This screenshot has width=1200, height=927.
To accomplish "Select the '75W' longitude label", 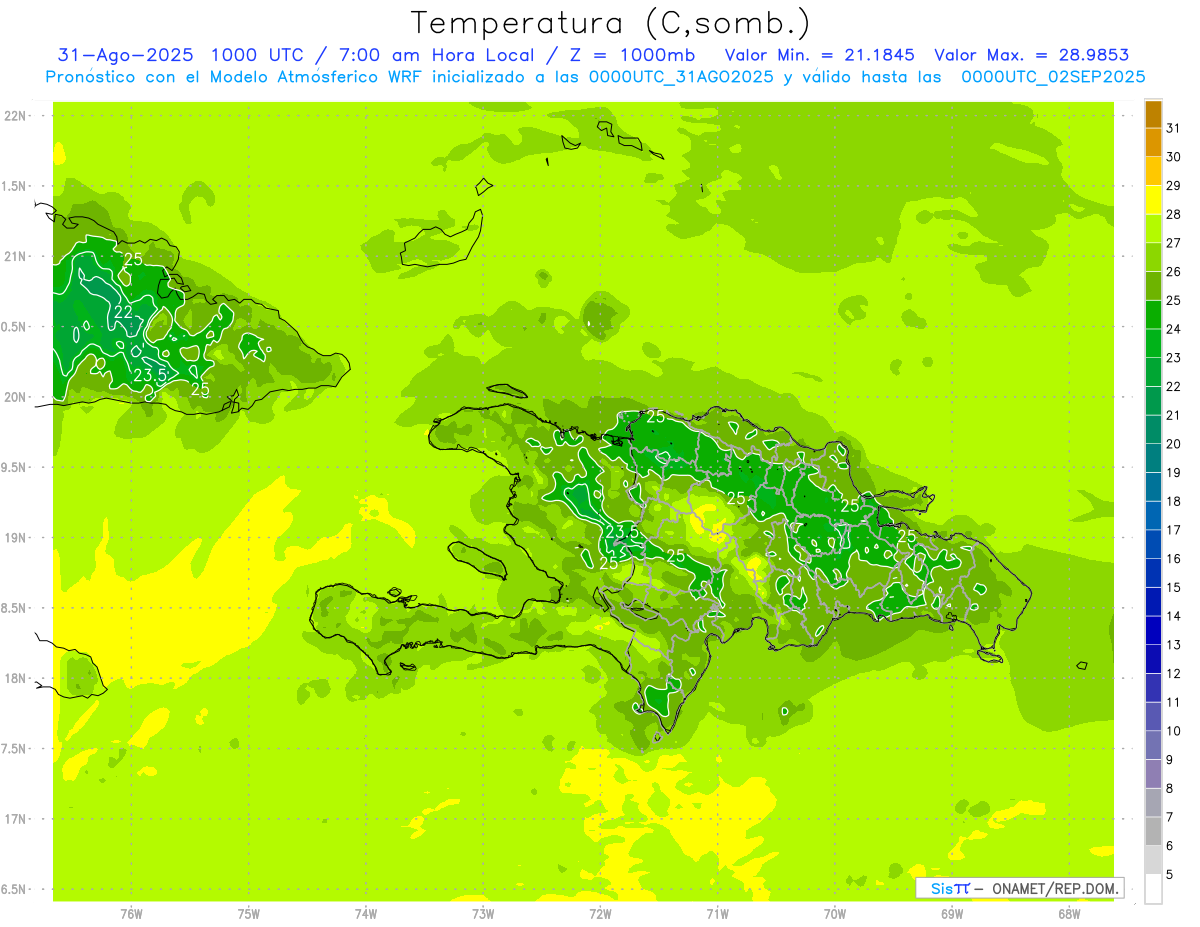I will [x=249, y=913].
